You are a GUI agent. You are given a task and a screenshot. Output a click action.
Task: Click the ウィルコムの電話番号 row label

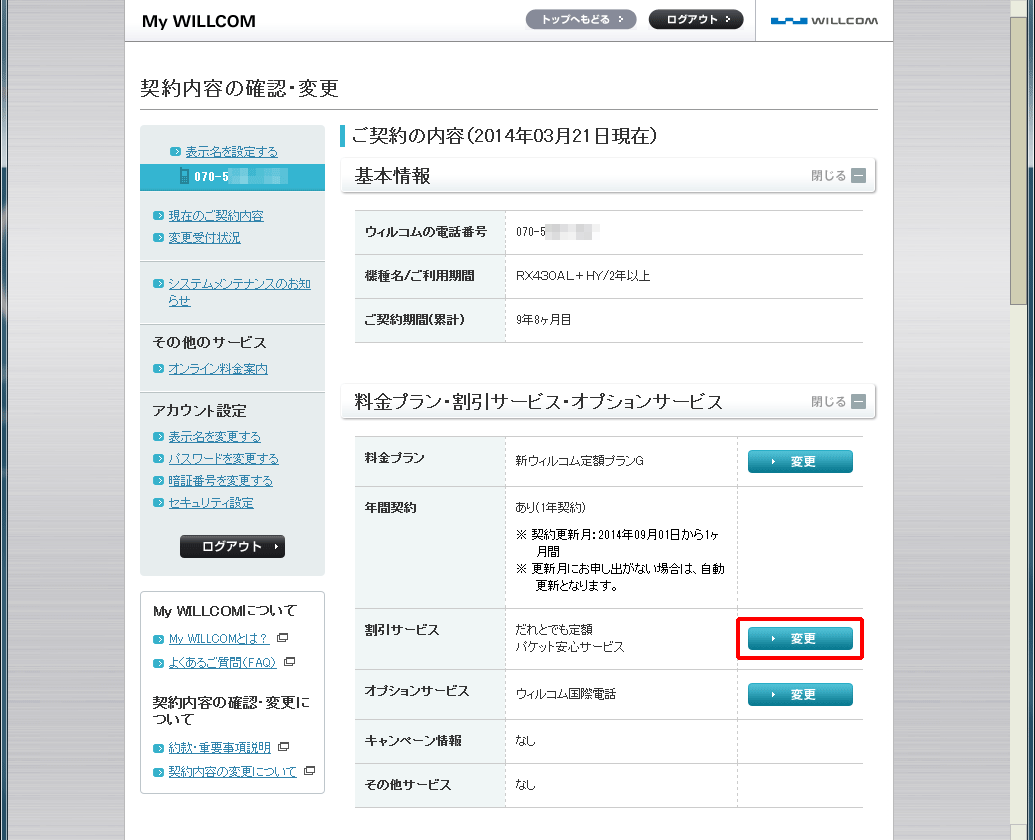coord(426,232)
